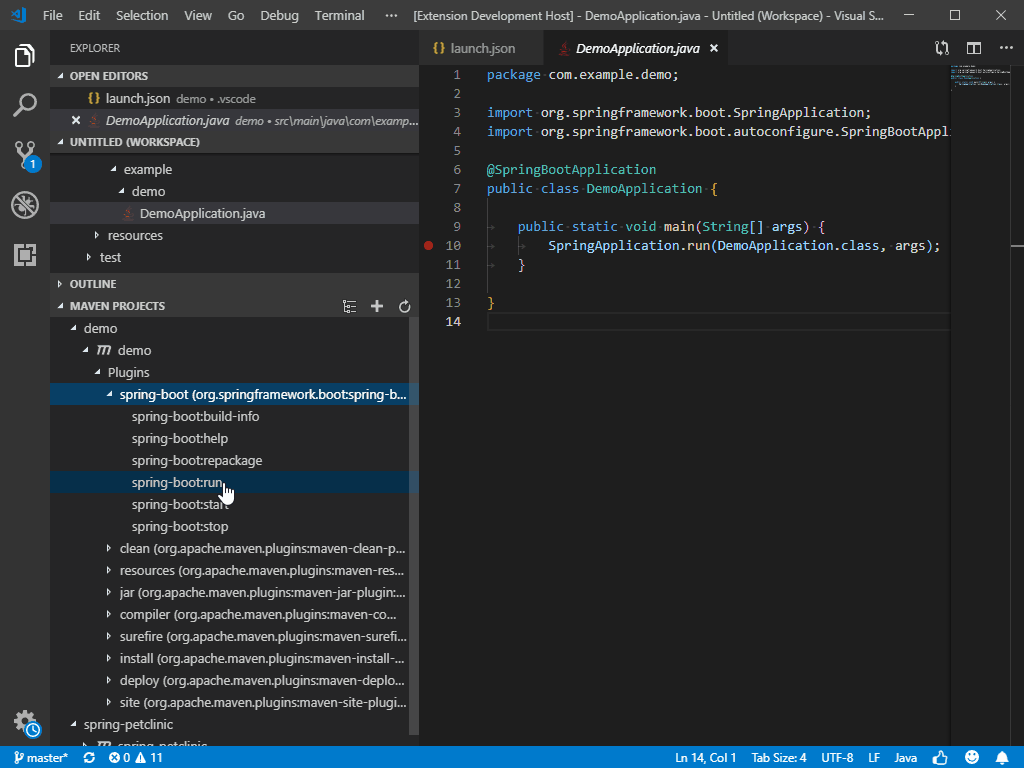Open the master* git branch indicator
This screenshot has height=768, width=1024.
pos(40,758)
